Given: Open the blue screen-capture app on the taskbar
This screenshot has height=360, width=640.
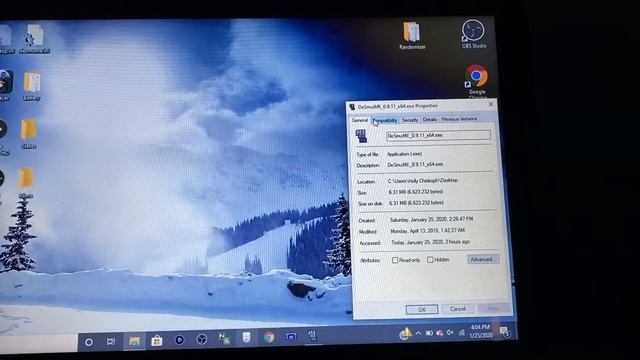Looking at the screenshot, I should click(x=291, y=337).
